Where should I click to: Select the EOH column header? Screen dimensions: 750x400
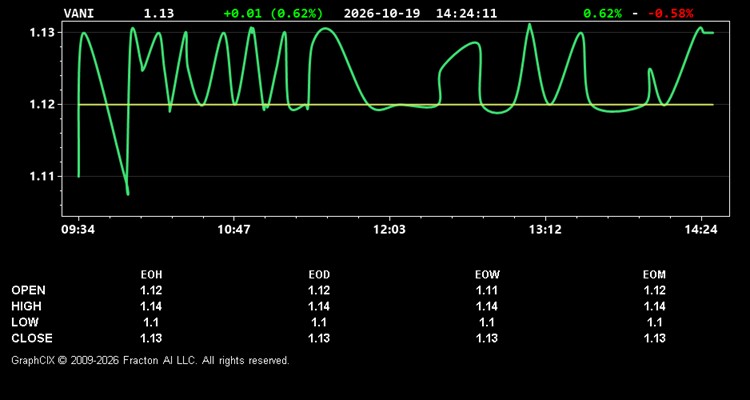coord(151,275)
